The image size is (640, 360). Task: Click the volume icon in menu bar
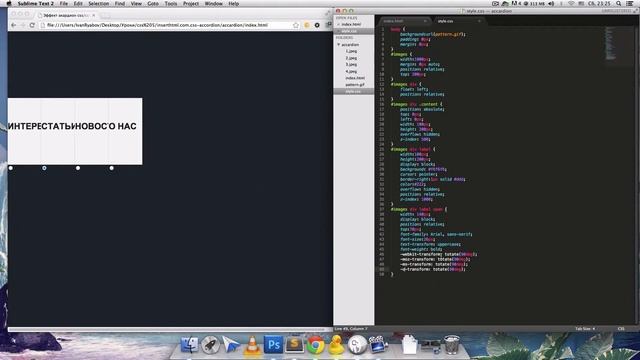coord(551,3)
